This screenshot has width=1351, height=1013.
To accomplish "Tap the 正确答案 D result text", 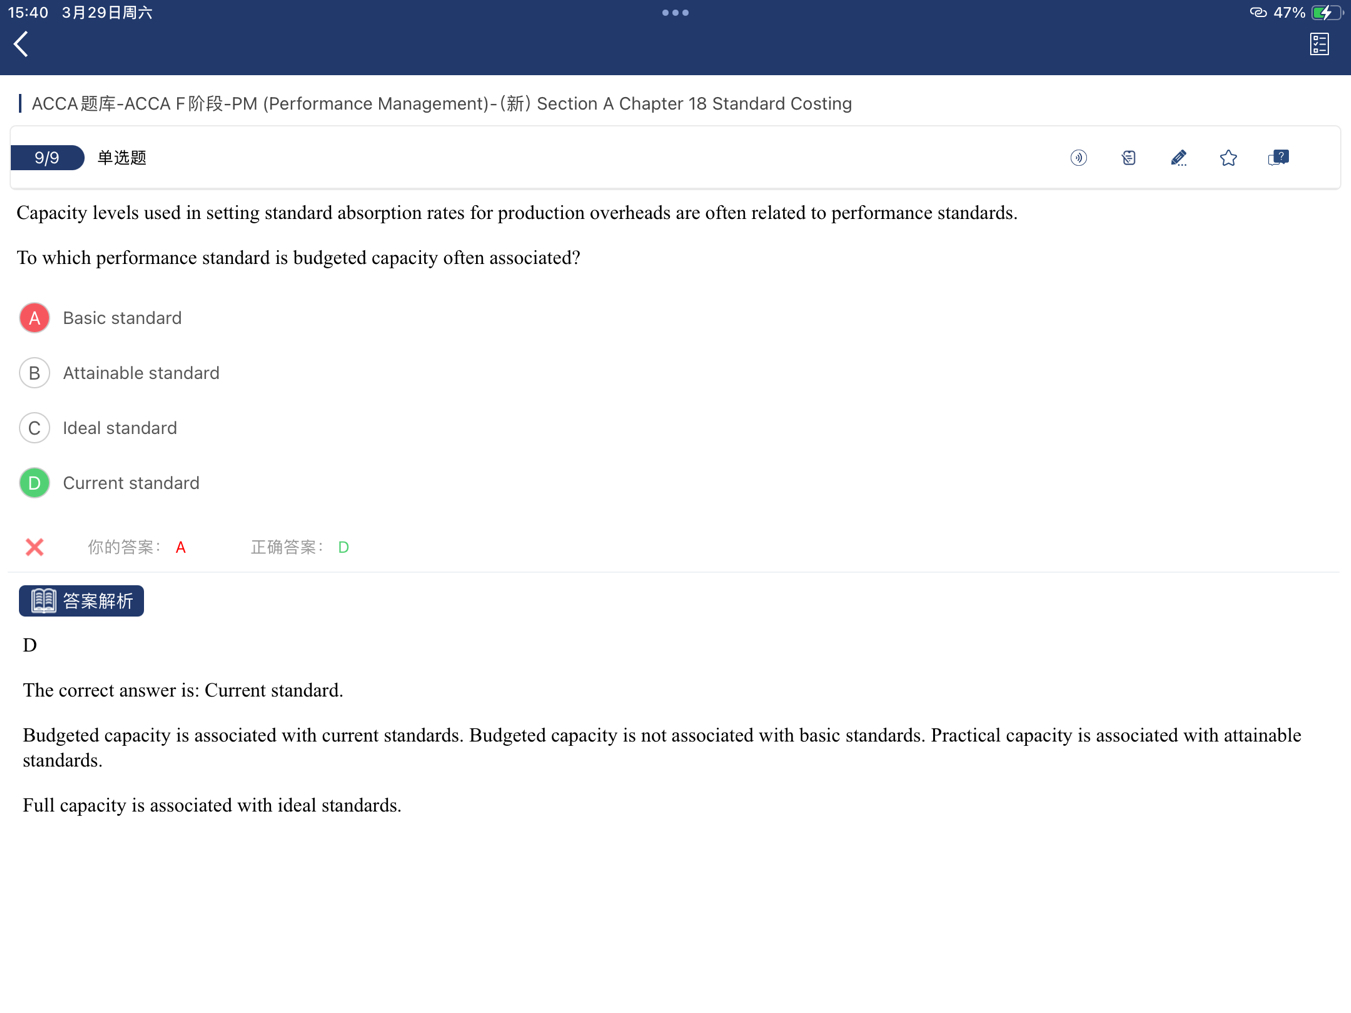I will (299, 547).
